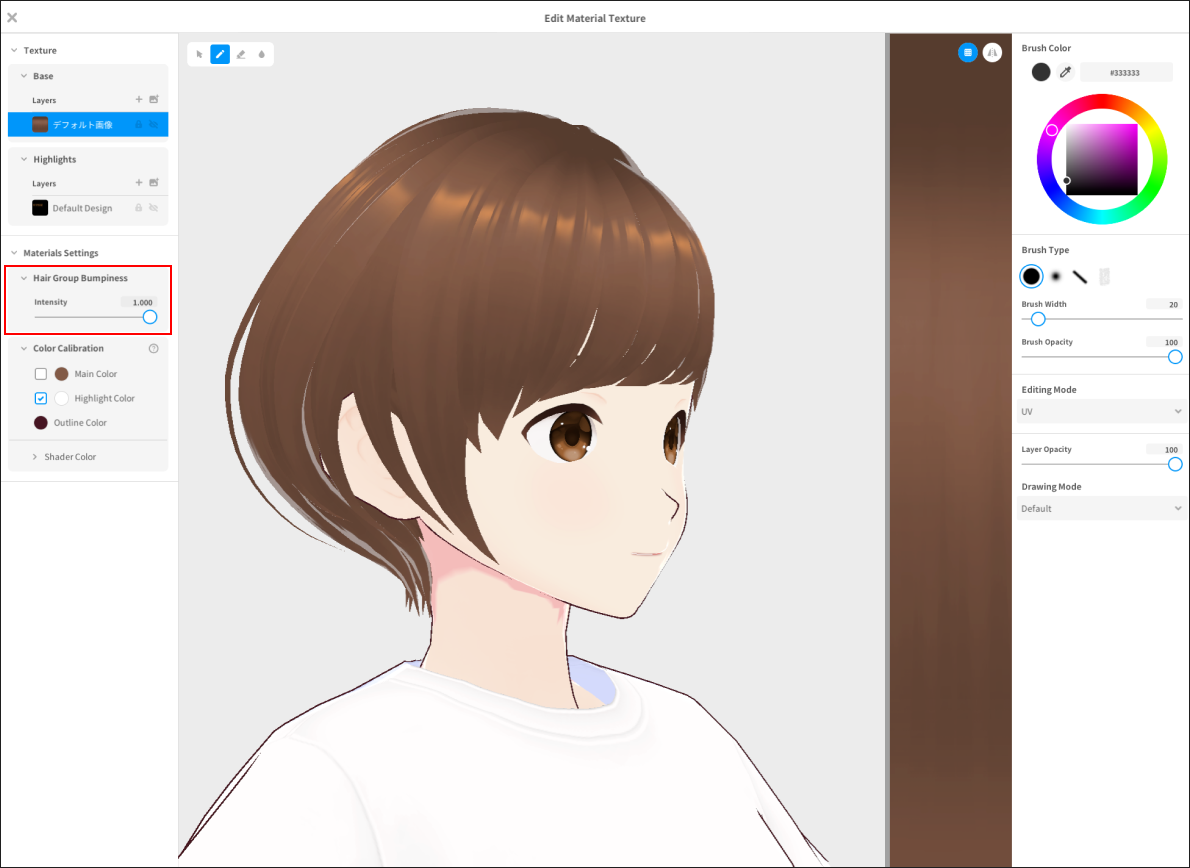This screenshot has height=868, width=1190.
Task: Click the Outline Color swatch
Action: (x=41, y=423)
